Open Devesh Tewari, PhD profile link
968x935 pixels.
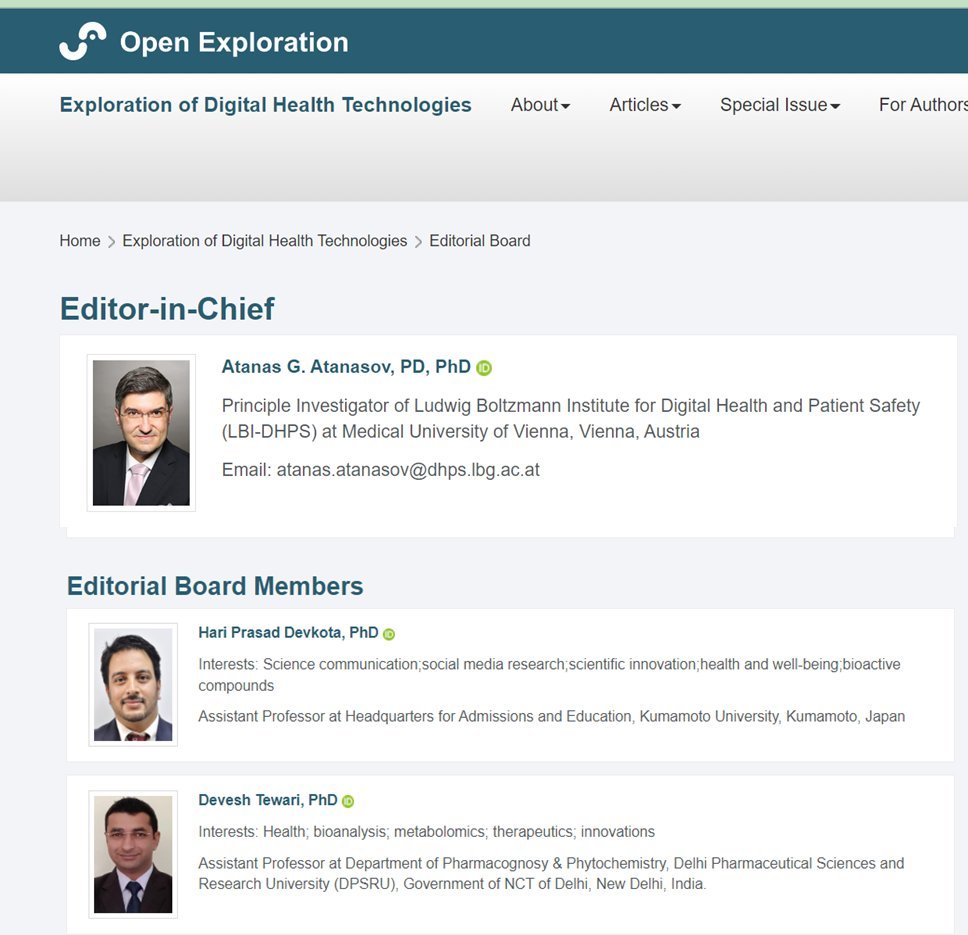coord(268,800)
